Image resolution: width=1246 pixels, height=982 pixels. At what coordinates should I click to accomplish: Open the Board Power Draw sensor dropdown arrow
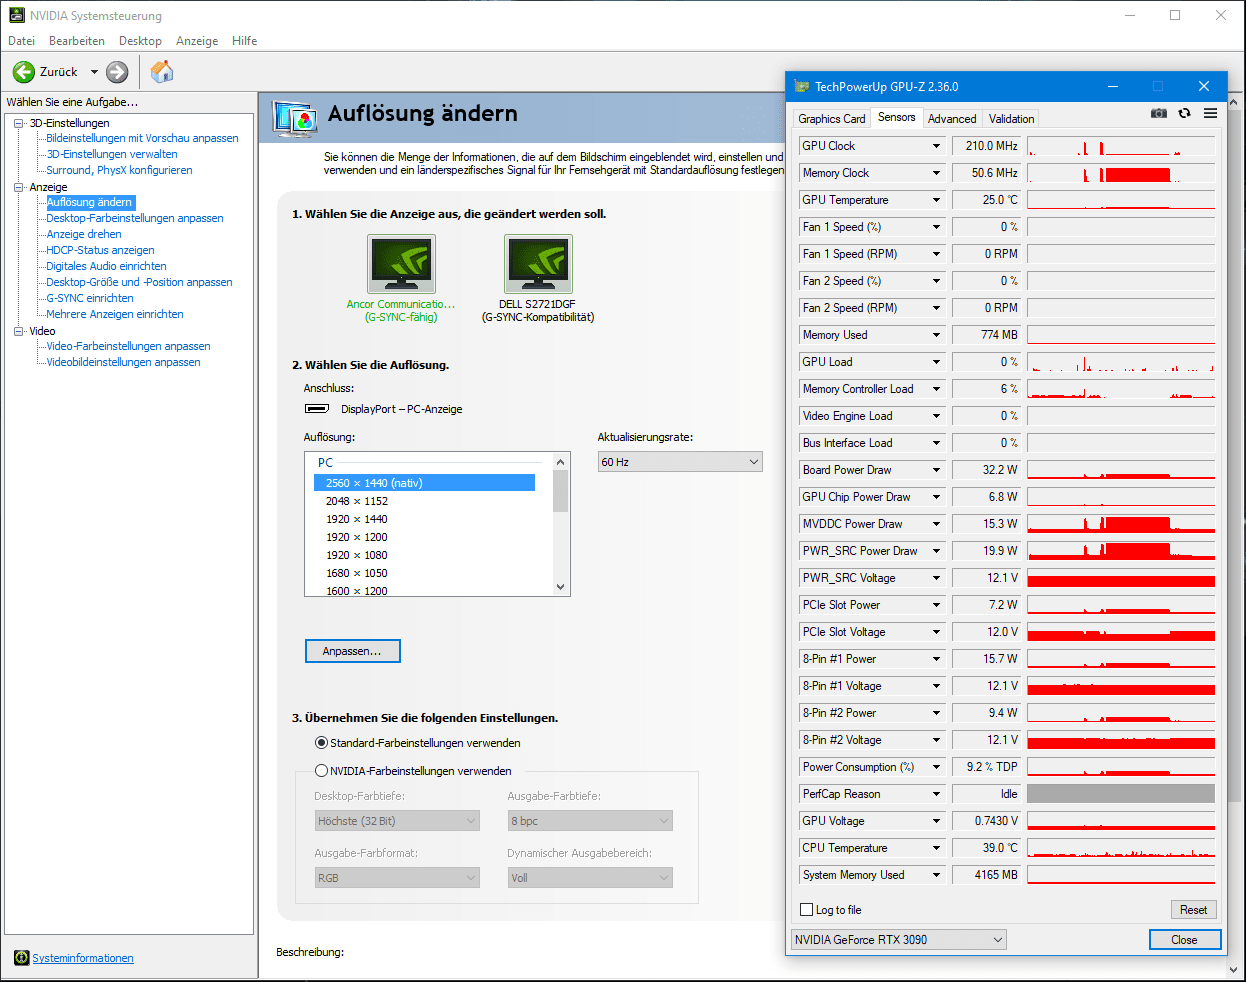click(x=936, y=470)
